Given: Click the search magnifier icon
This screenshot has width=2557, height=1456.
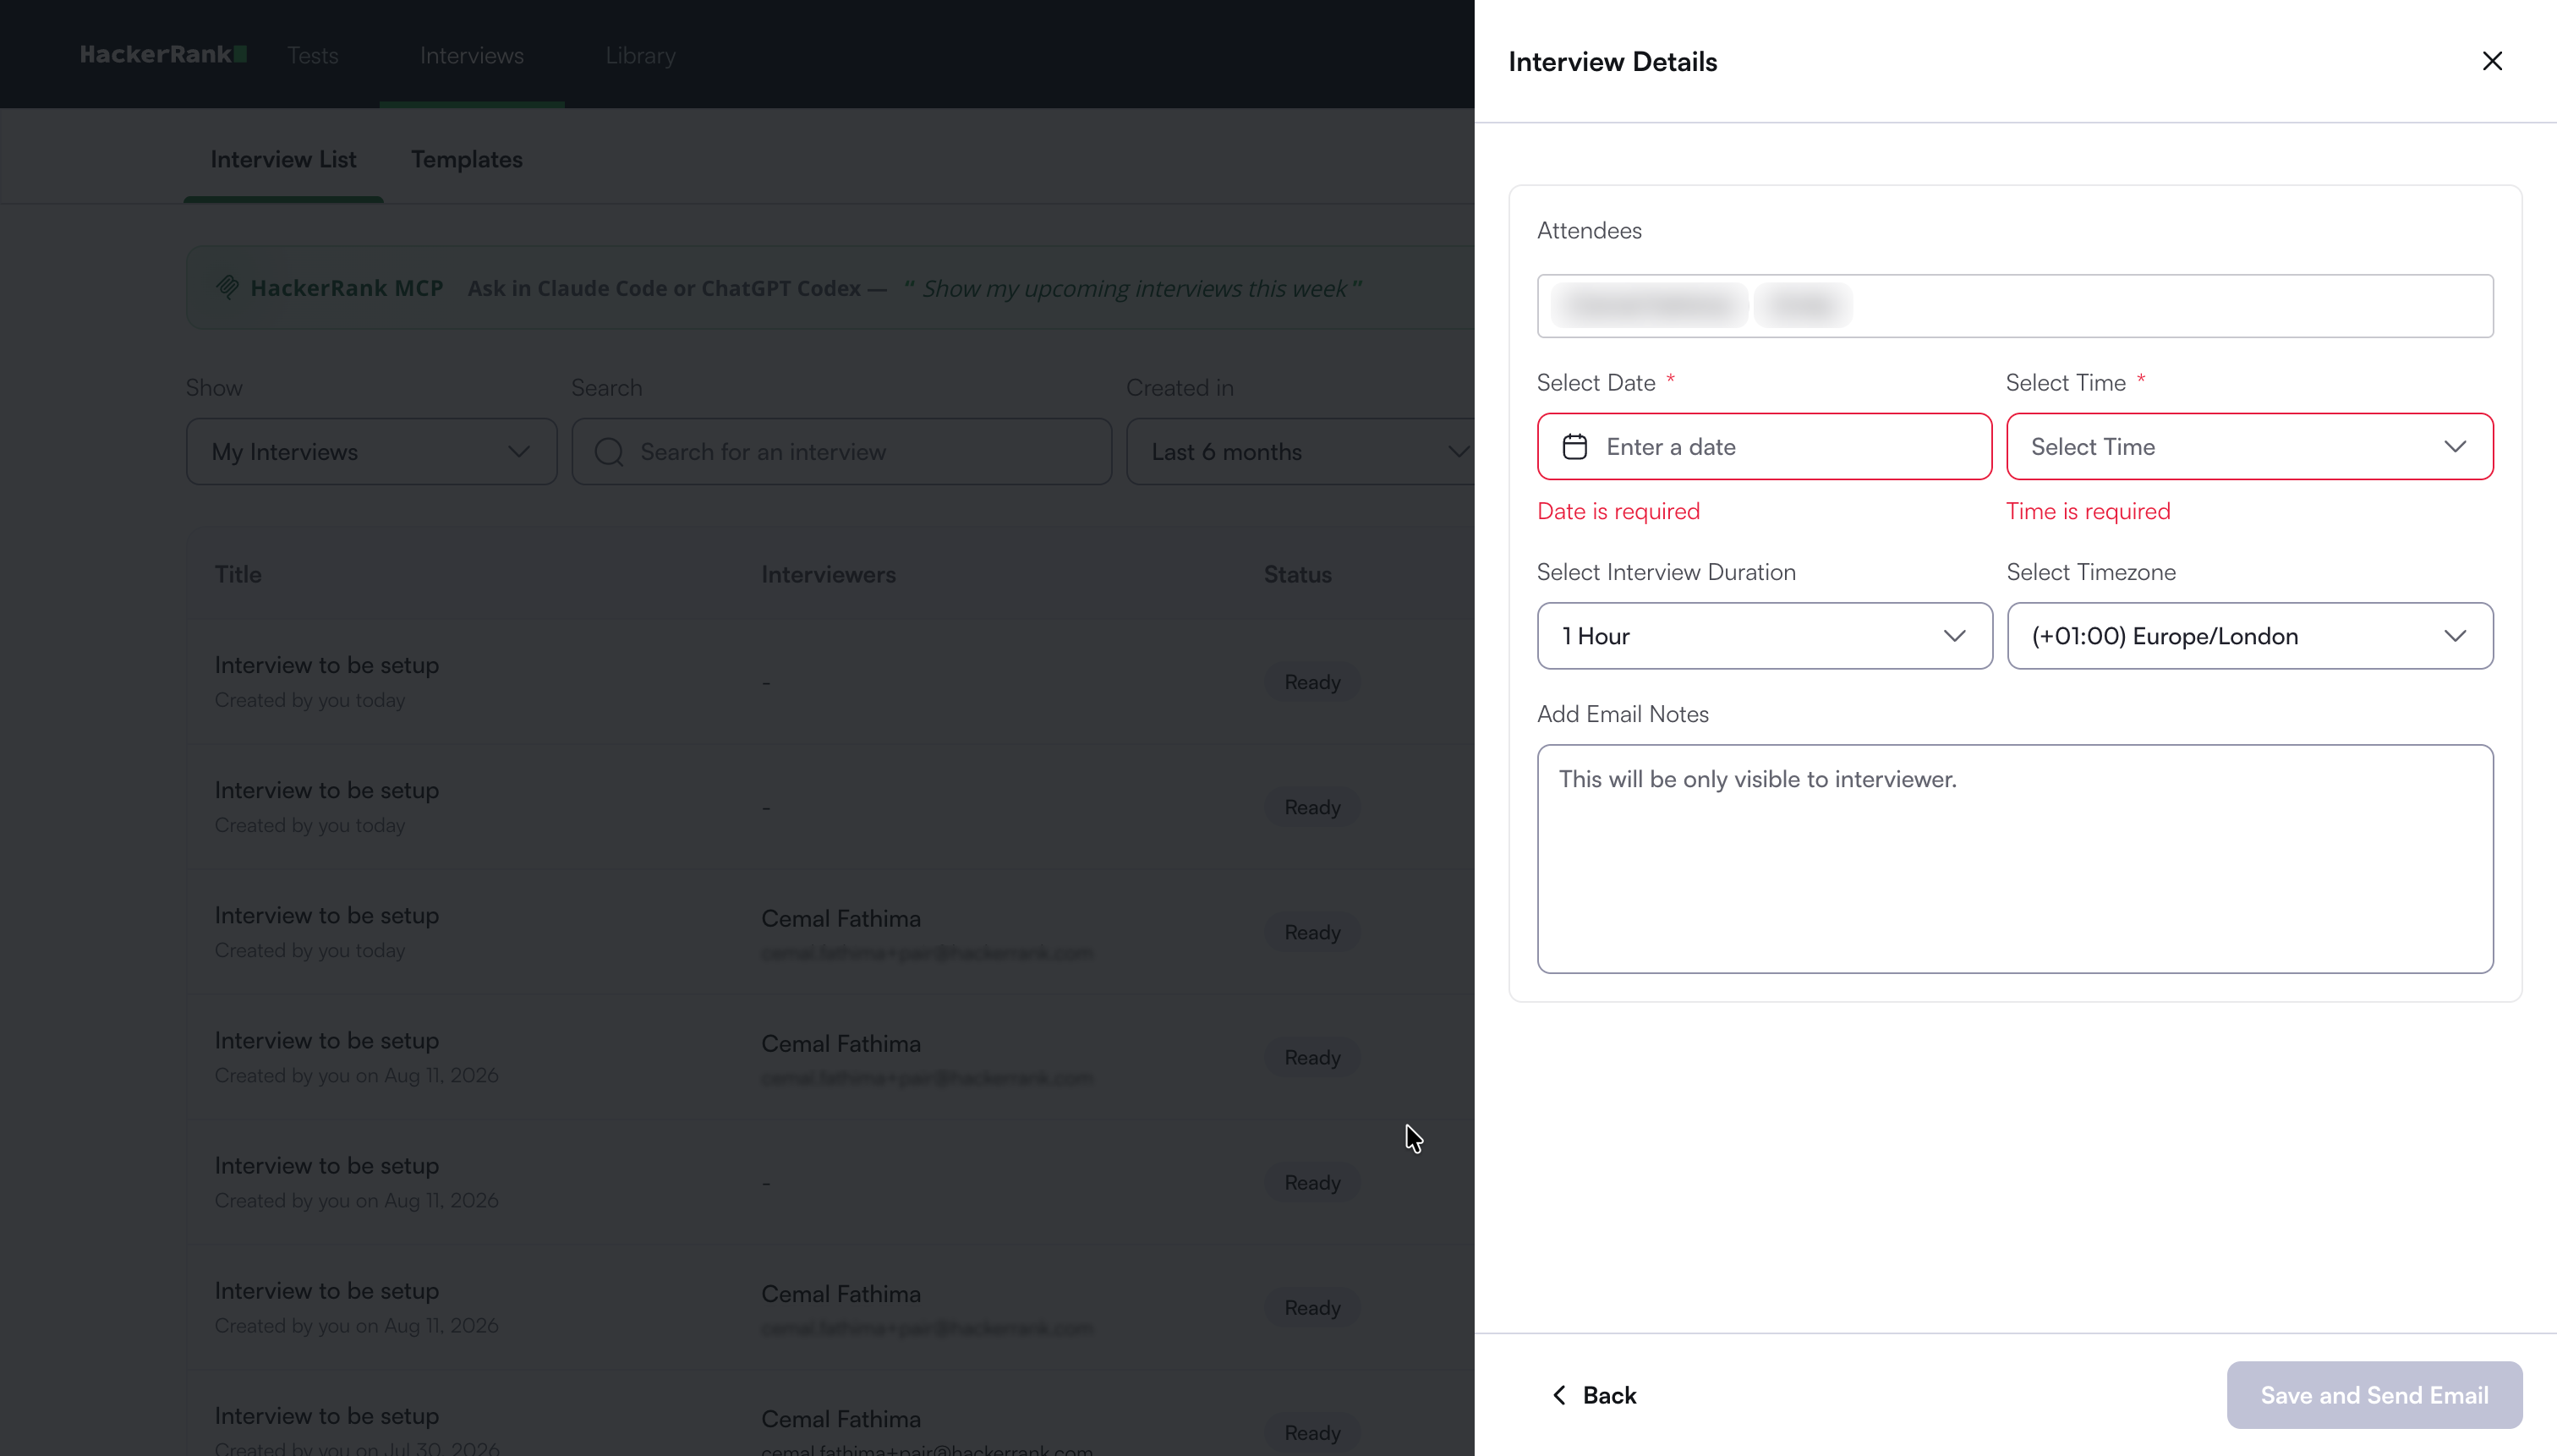Looking at the screenshot, I should click(x=609, y=452).
